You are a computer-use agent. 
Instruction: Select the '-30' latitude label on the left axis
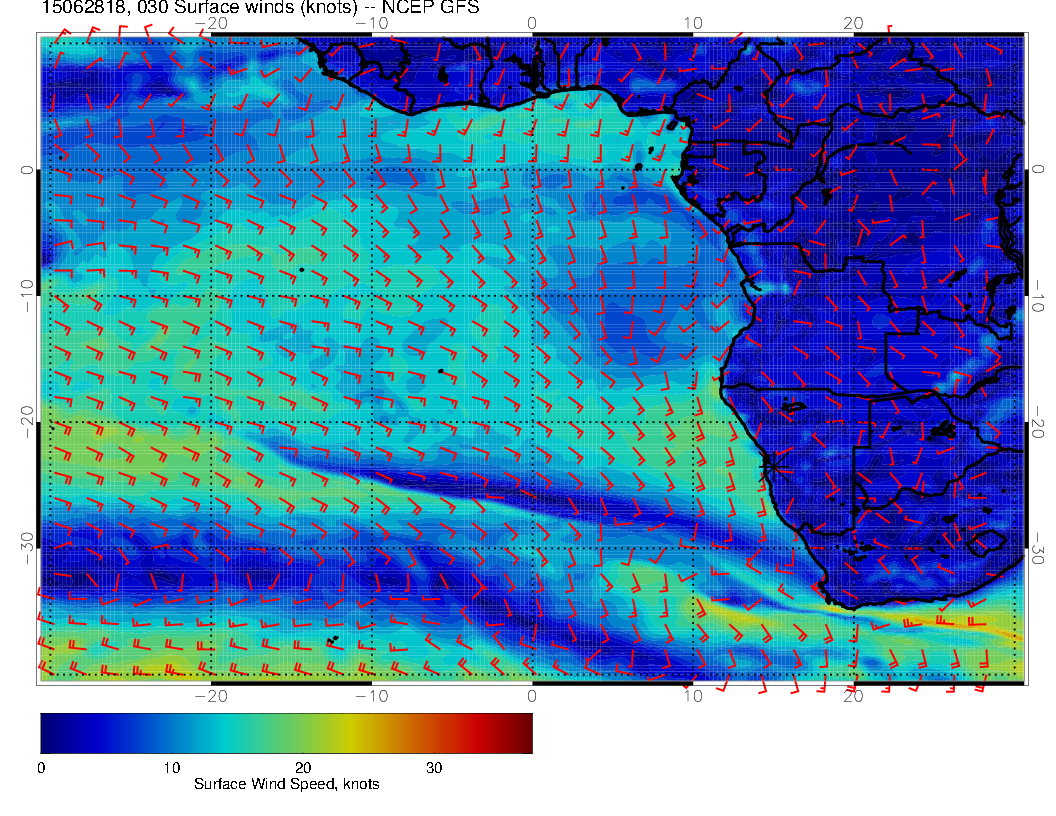[x=26, y=548]
